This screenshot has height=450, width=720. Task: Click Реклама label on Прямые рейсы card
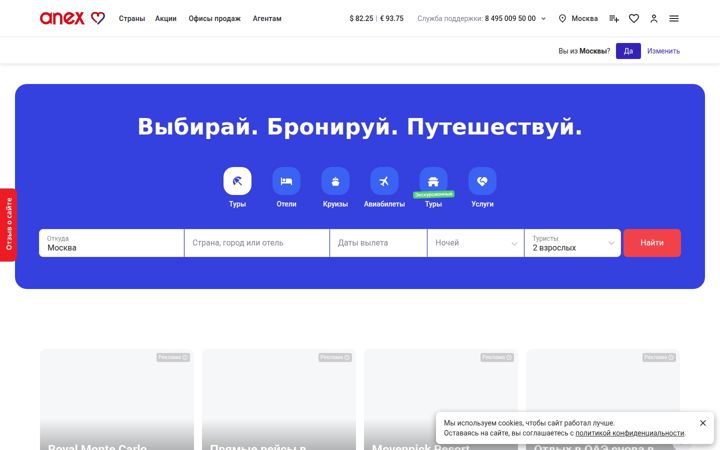335,357
